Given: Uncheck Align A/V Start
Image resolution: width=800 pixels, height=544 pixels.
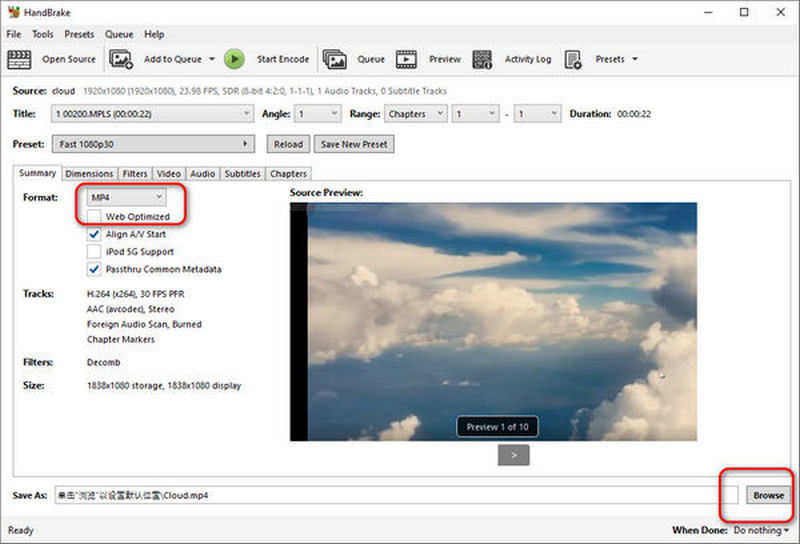Looking at the screenshot, I should [93, 234].
